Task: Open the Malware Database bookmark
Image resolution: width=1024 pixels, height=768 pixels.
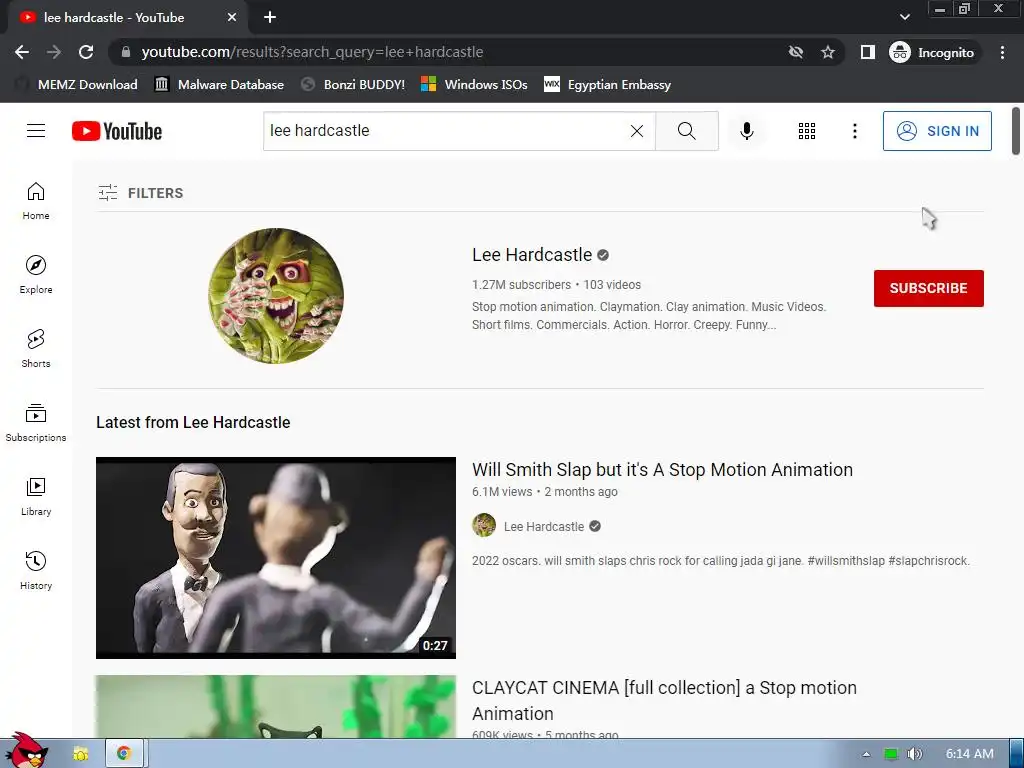Action: (x=219, y=84)
